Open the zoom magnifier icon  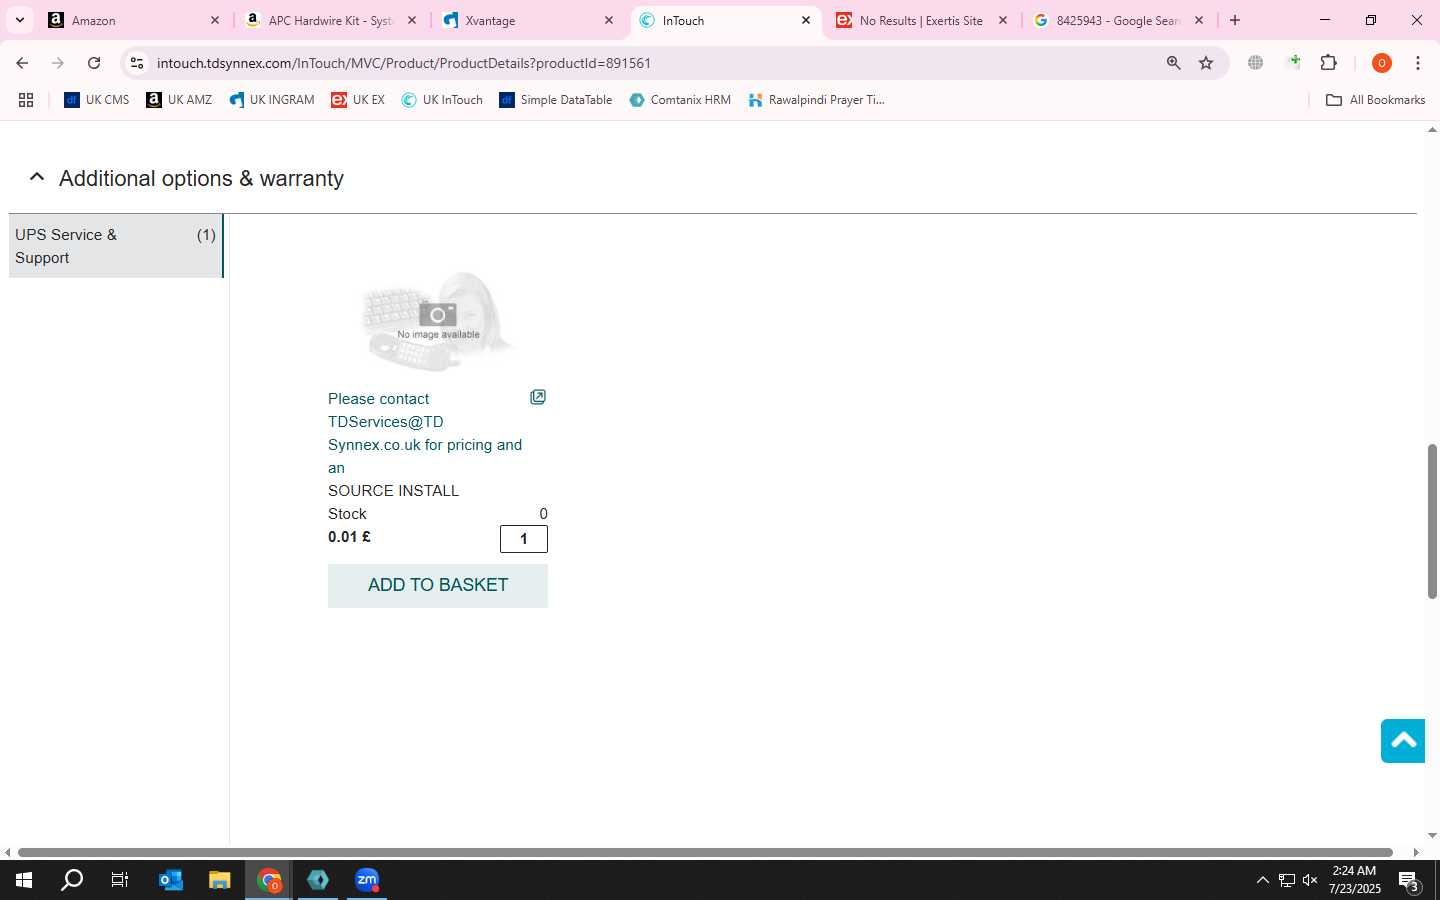point(1174,63)
